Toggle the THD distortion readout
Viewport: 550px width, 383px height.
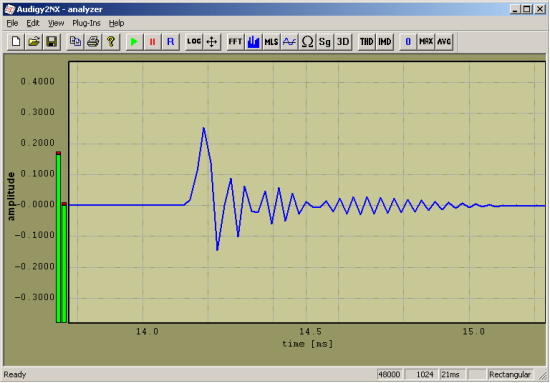tap(367, 42)
